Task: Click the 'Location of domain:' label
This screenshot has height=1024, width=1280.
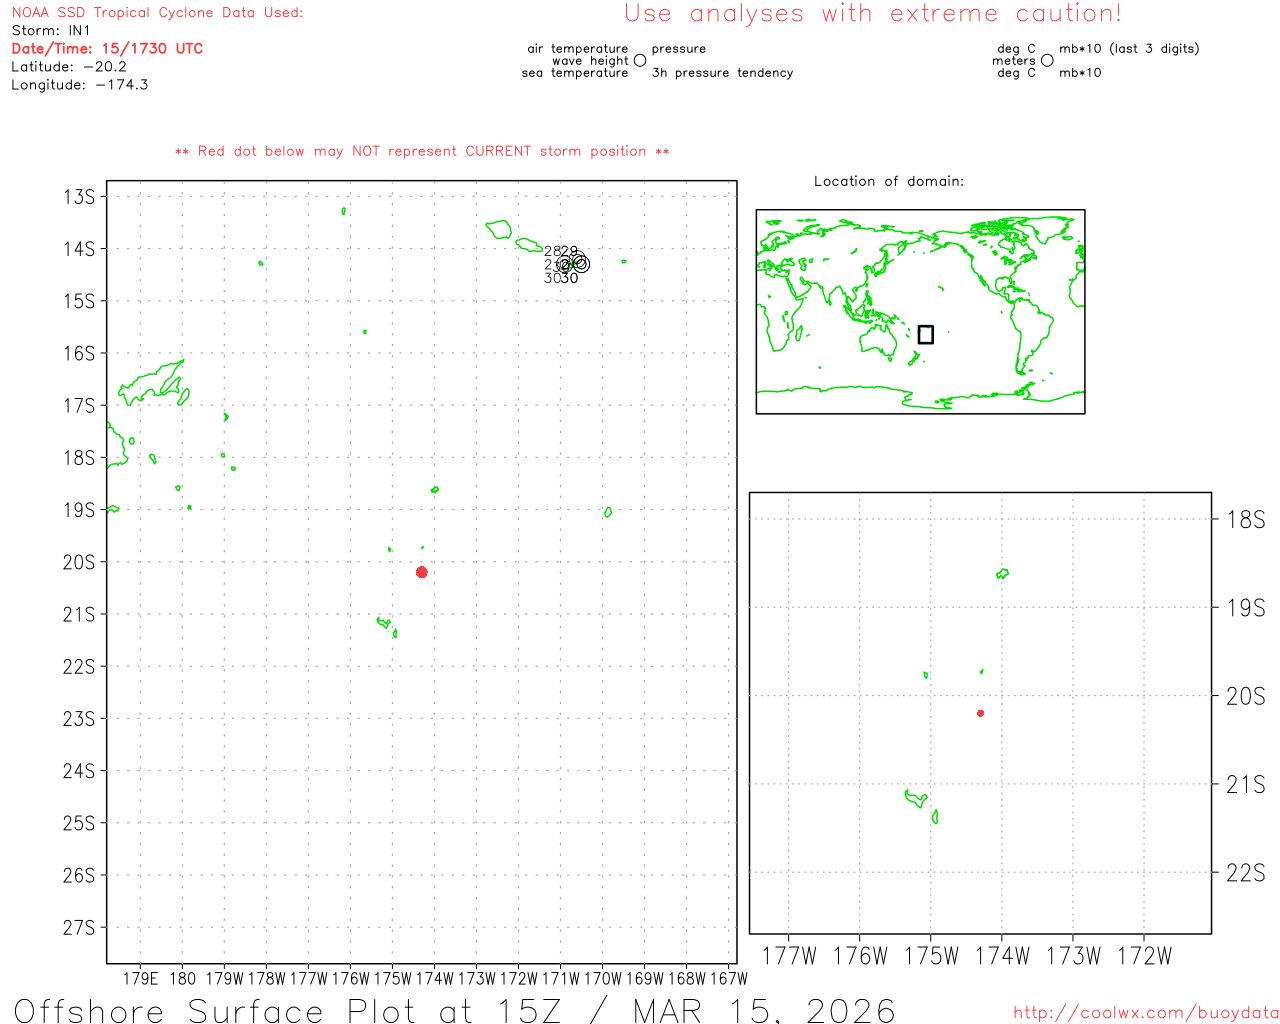Action: (888, 181)
